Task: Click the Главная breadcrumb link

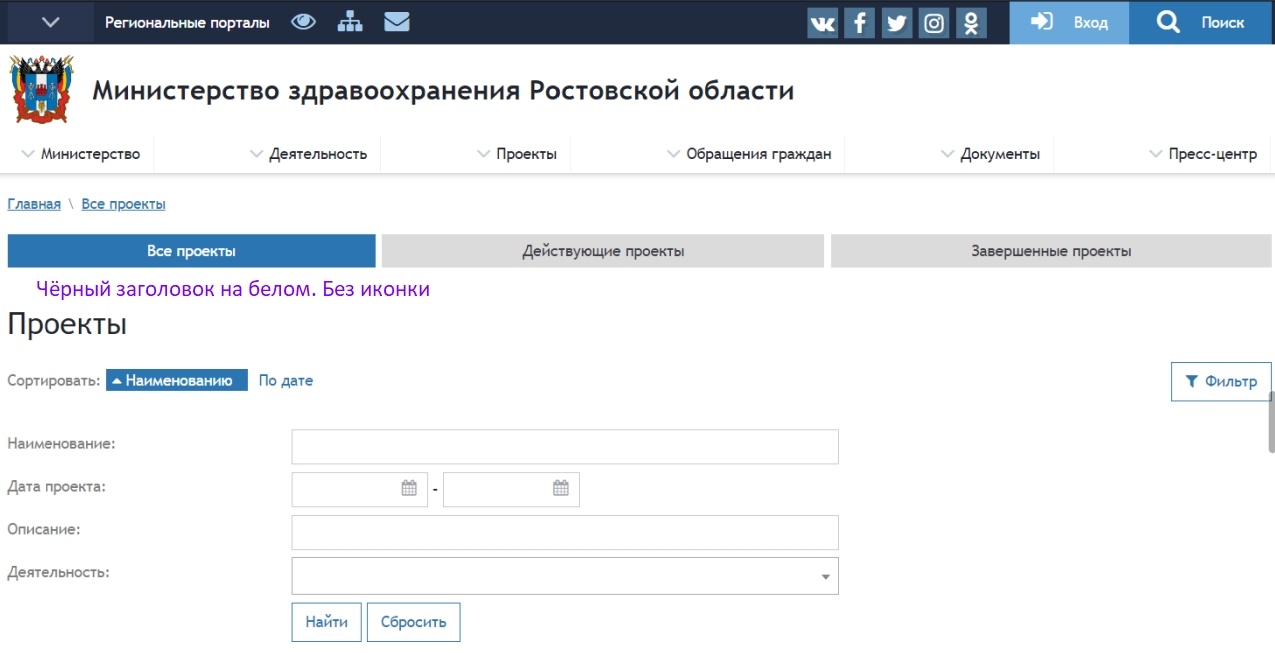Action: pyautogui.click(x=34, y=204)
